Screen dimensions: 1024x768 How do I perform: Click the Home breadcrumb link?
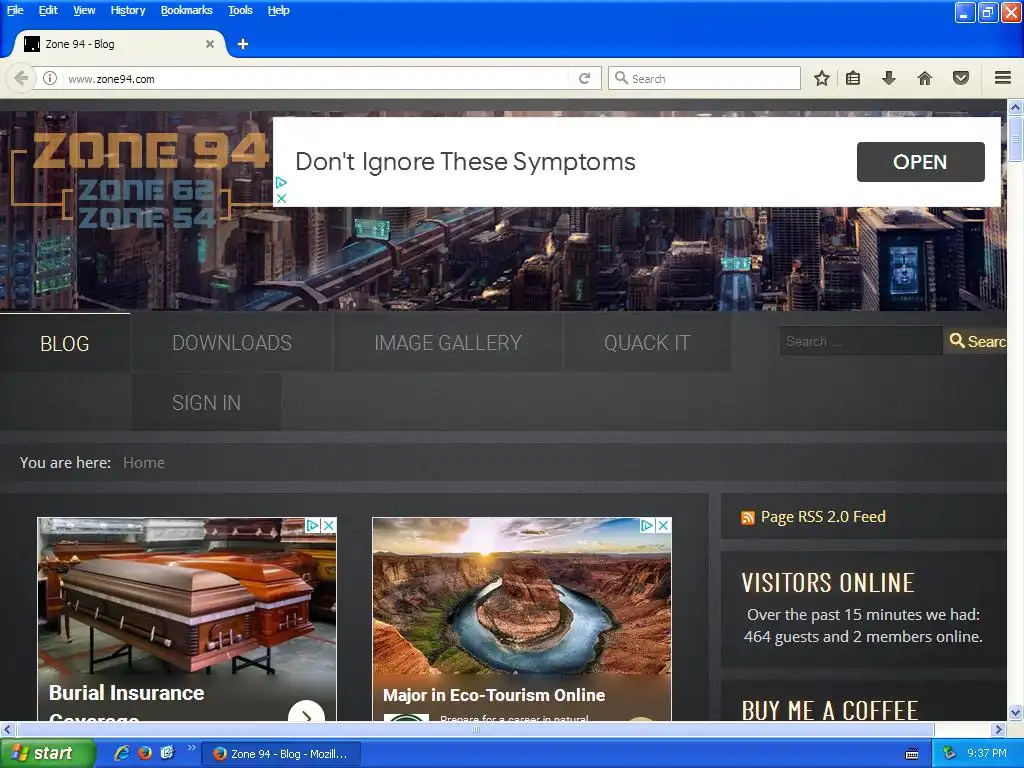pyautogui.click(x=144, y=462)
